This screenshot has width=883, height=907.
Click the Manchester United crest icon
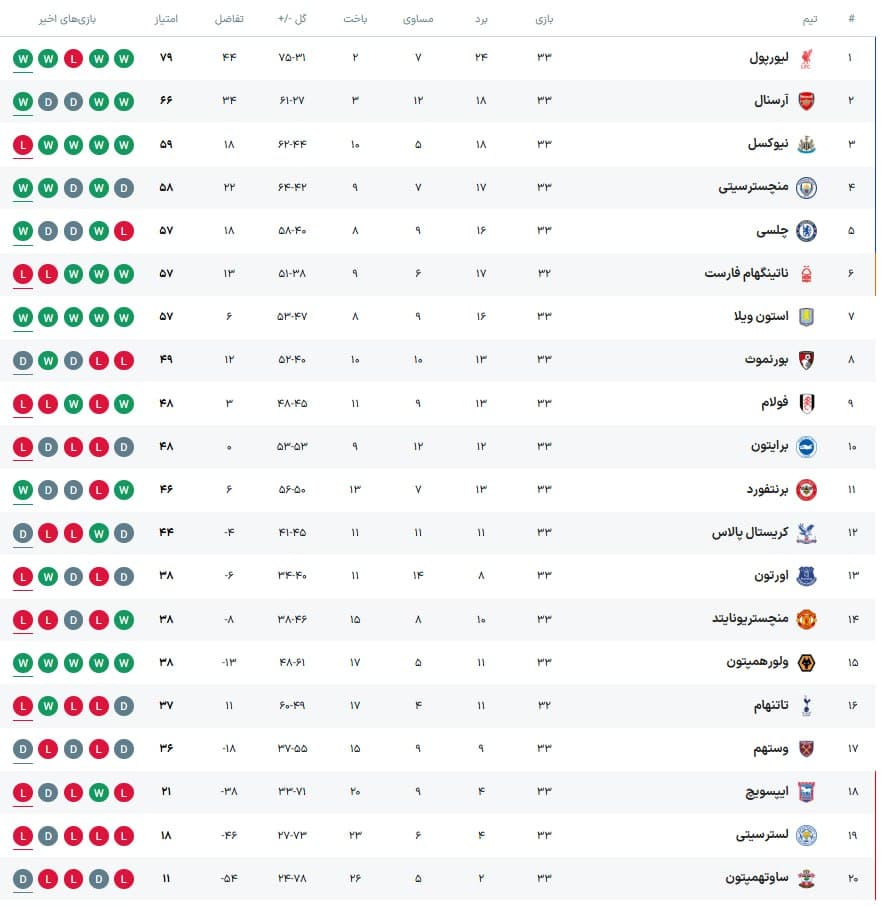coord(806,620)
